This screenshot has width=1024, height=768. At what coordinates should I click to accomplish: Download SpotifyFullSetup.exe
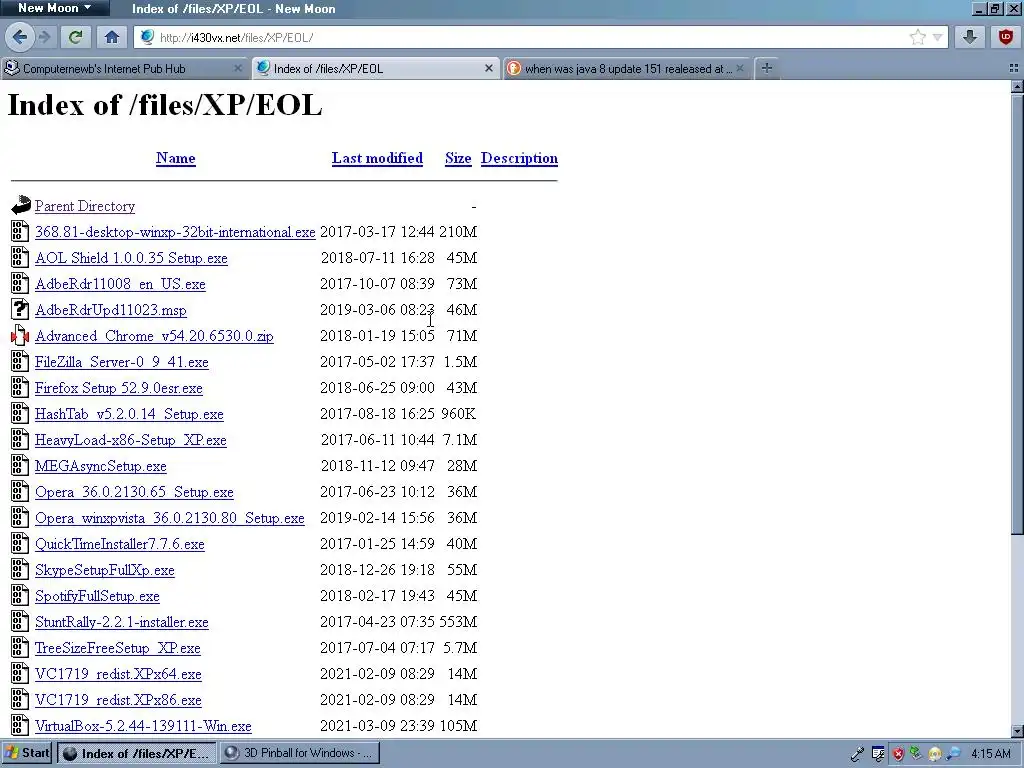coord(97,596)
